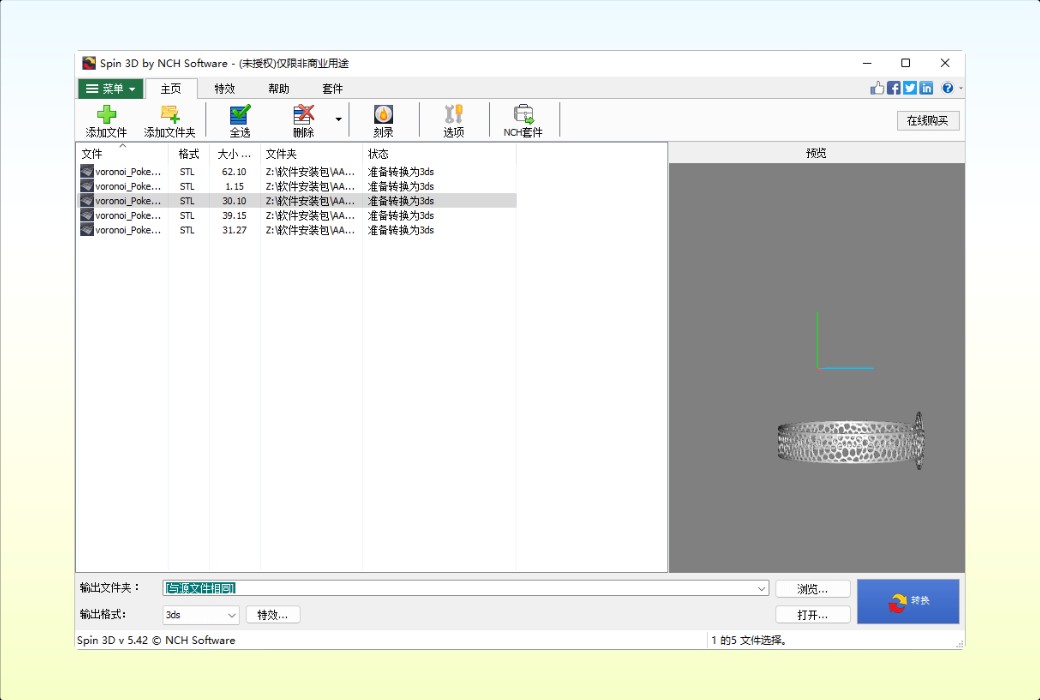
Task: Click 准备转换为3ds status in the 39.15 row
Action: click(401, 215)
